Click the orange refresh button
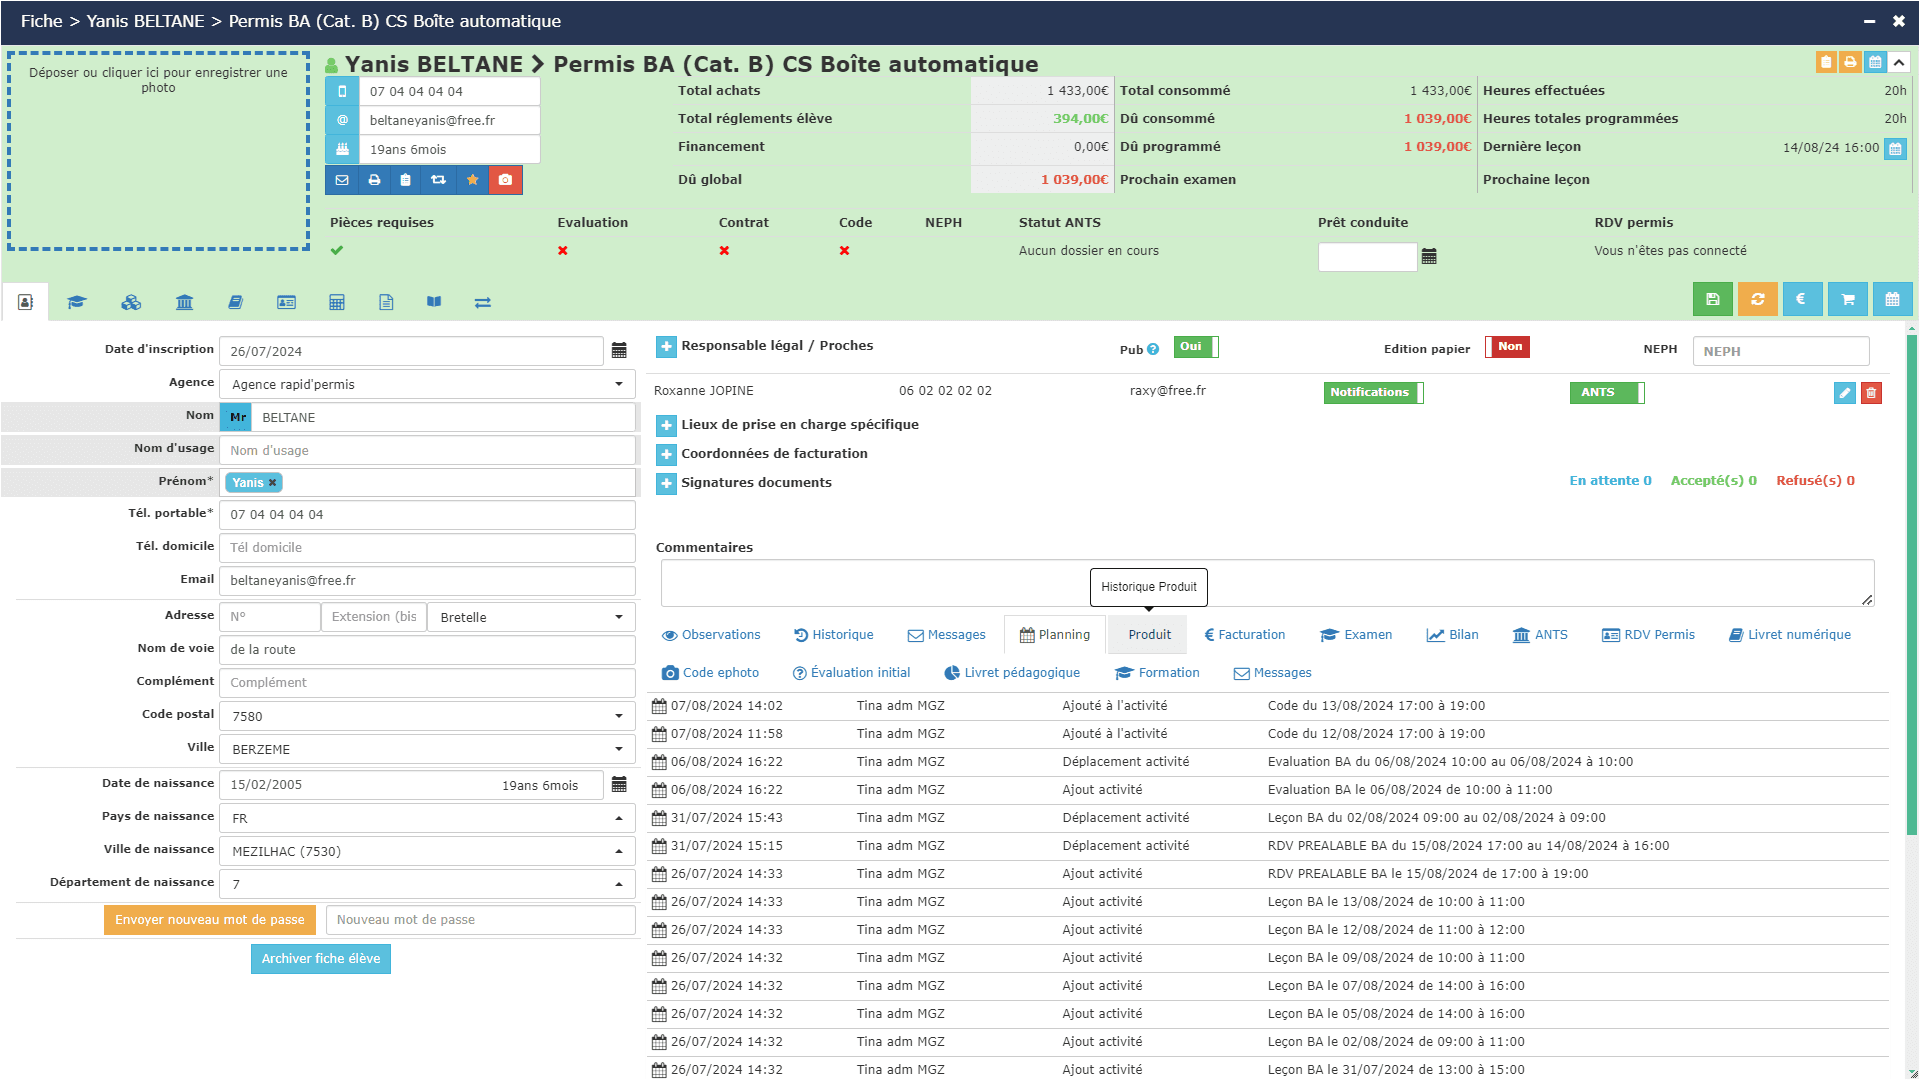 [x=1757, y=299]
